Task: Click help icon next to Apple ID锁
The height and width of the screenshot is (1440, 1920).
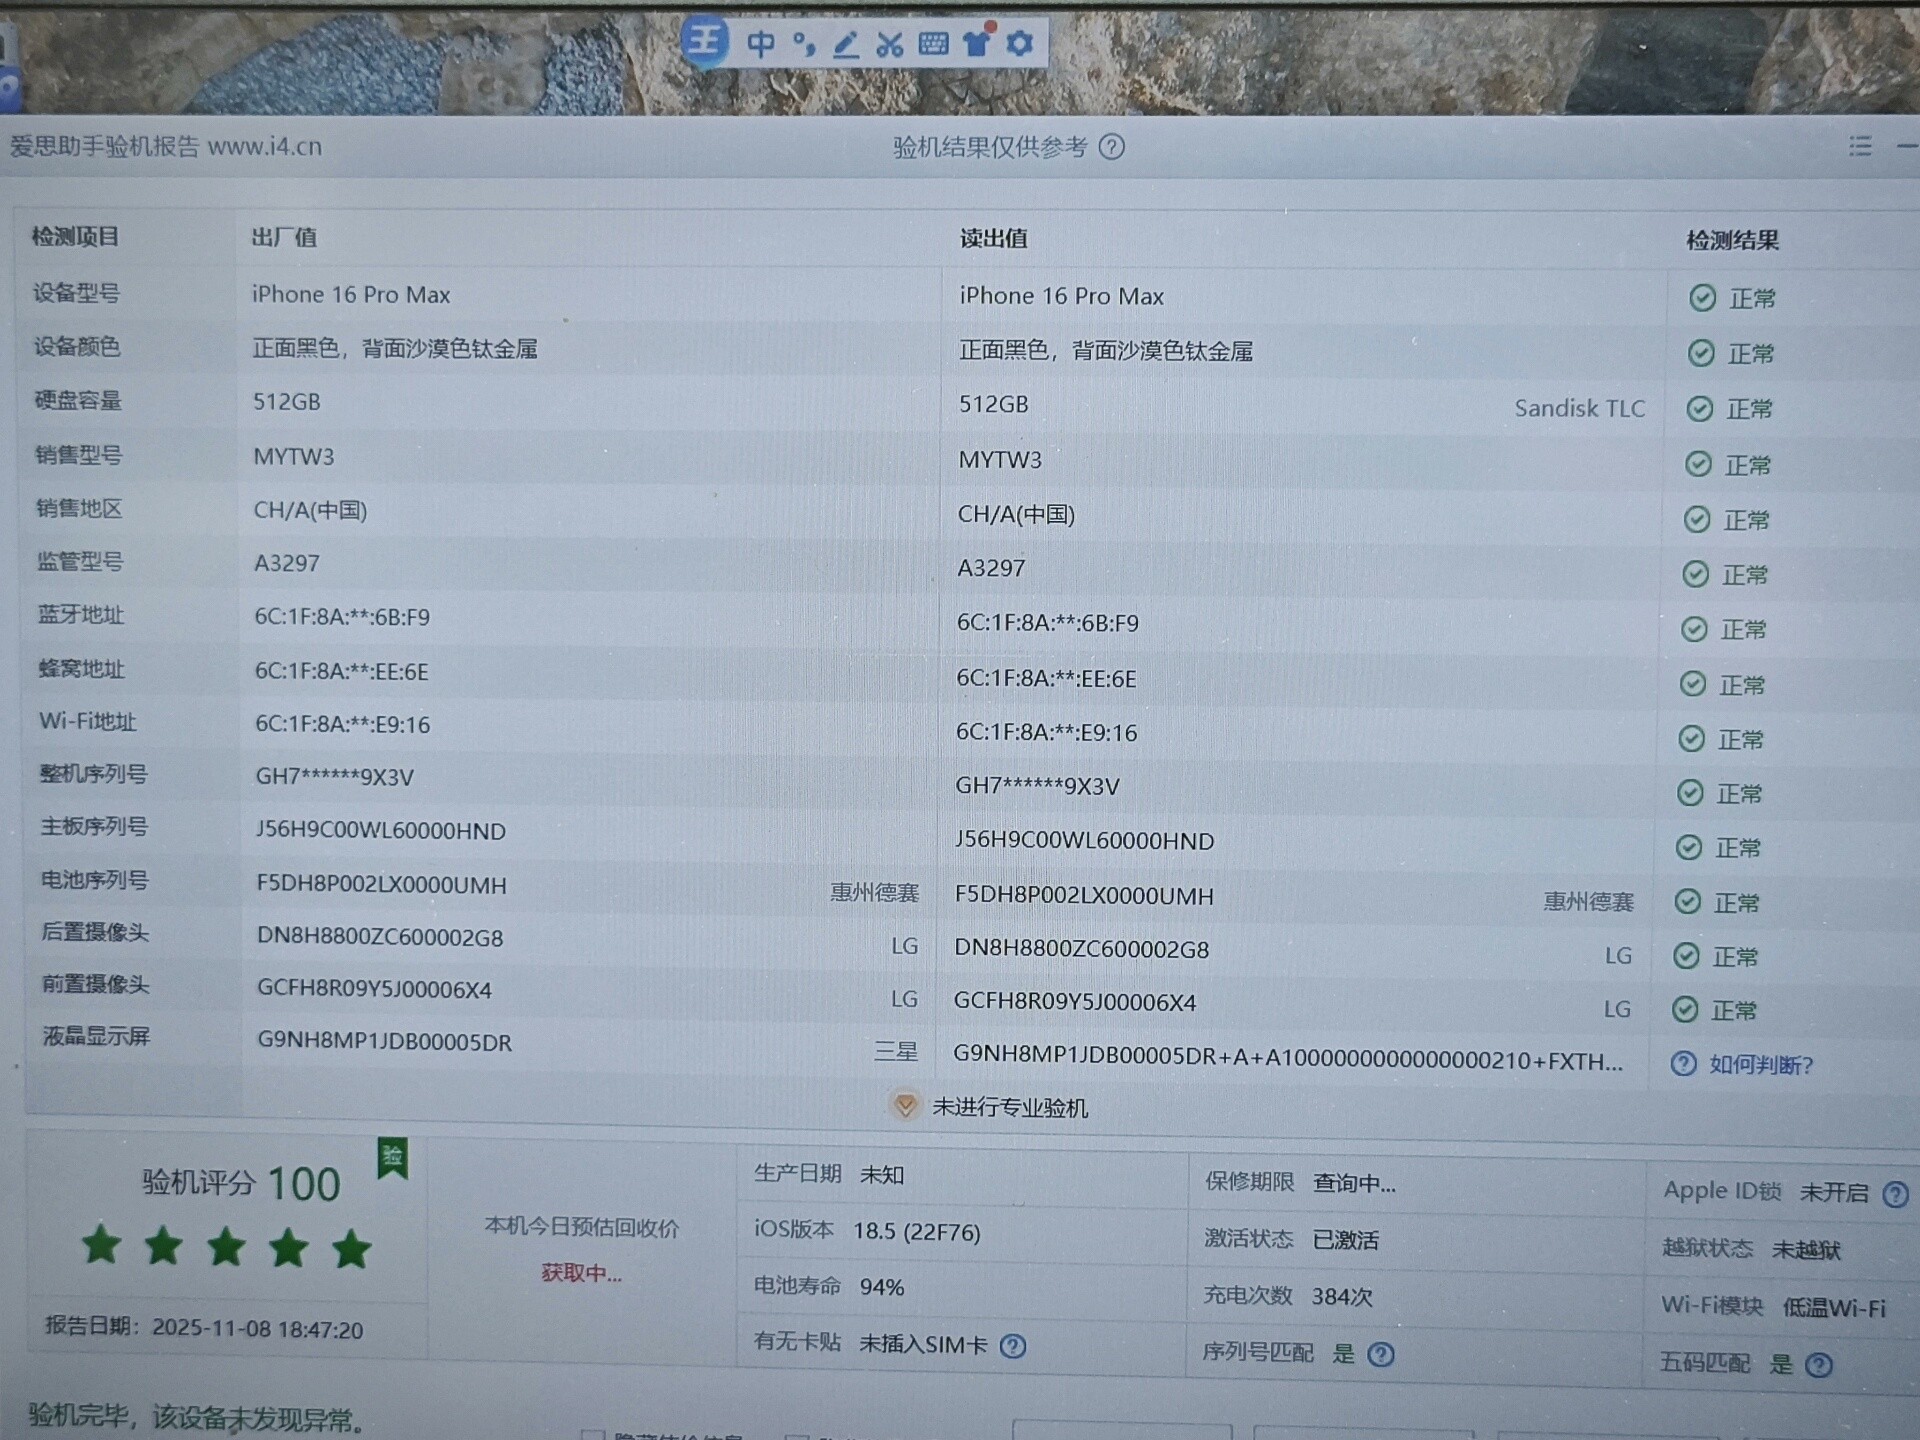Action: click(1894, 1194)
